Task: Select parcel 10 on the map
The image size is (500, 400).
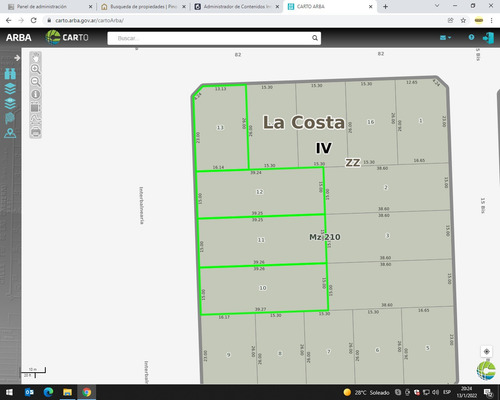Action: coord(263,288)
